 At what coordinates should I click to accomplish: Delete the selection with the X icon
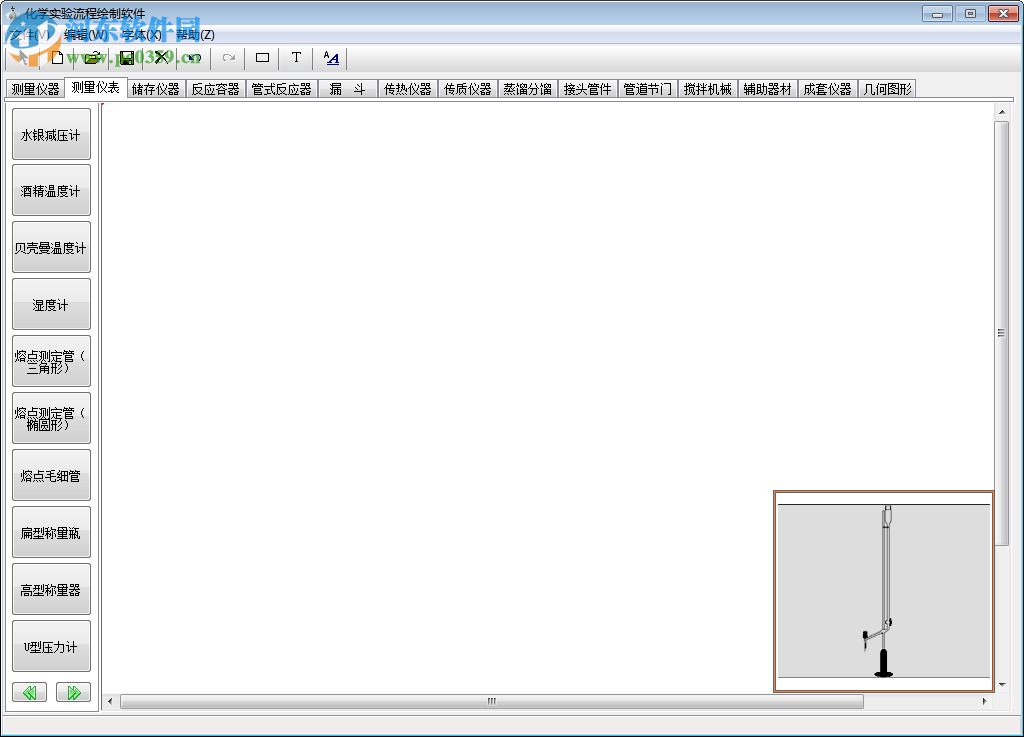pyautogui.click(x=161, y=58)
